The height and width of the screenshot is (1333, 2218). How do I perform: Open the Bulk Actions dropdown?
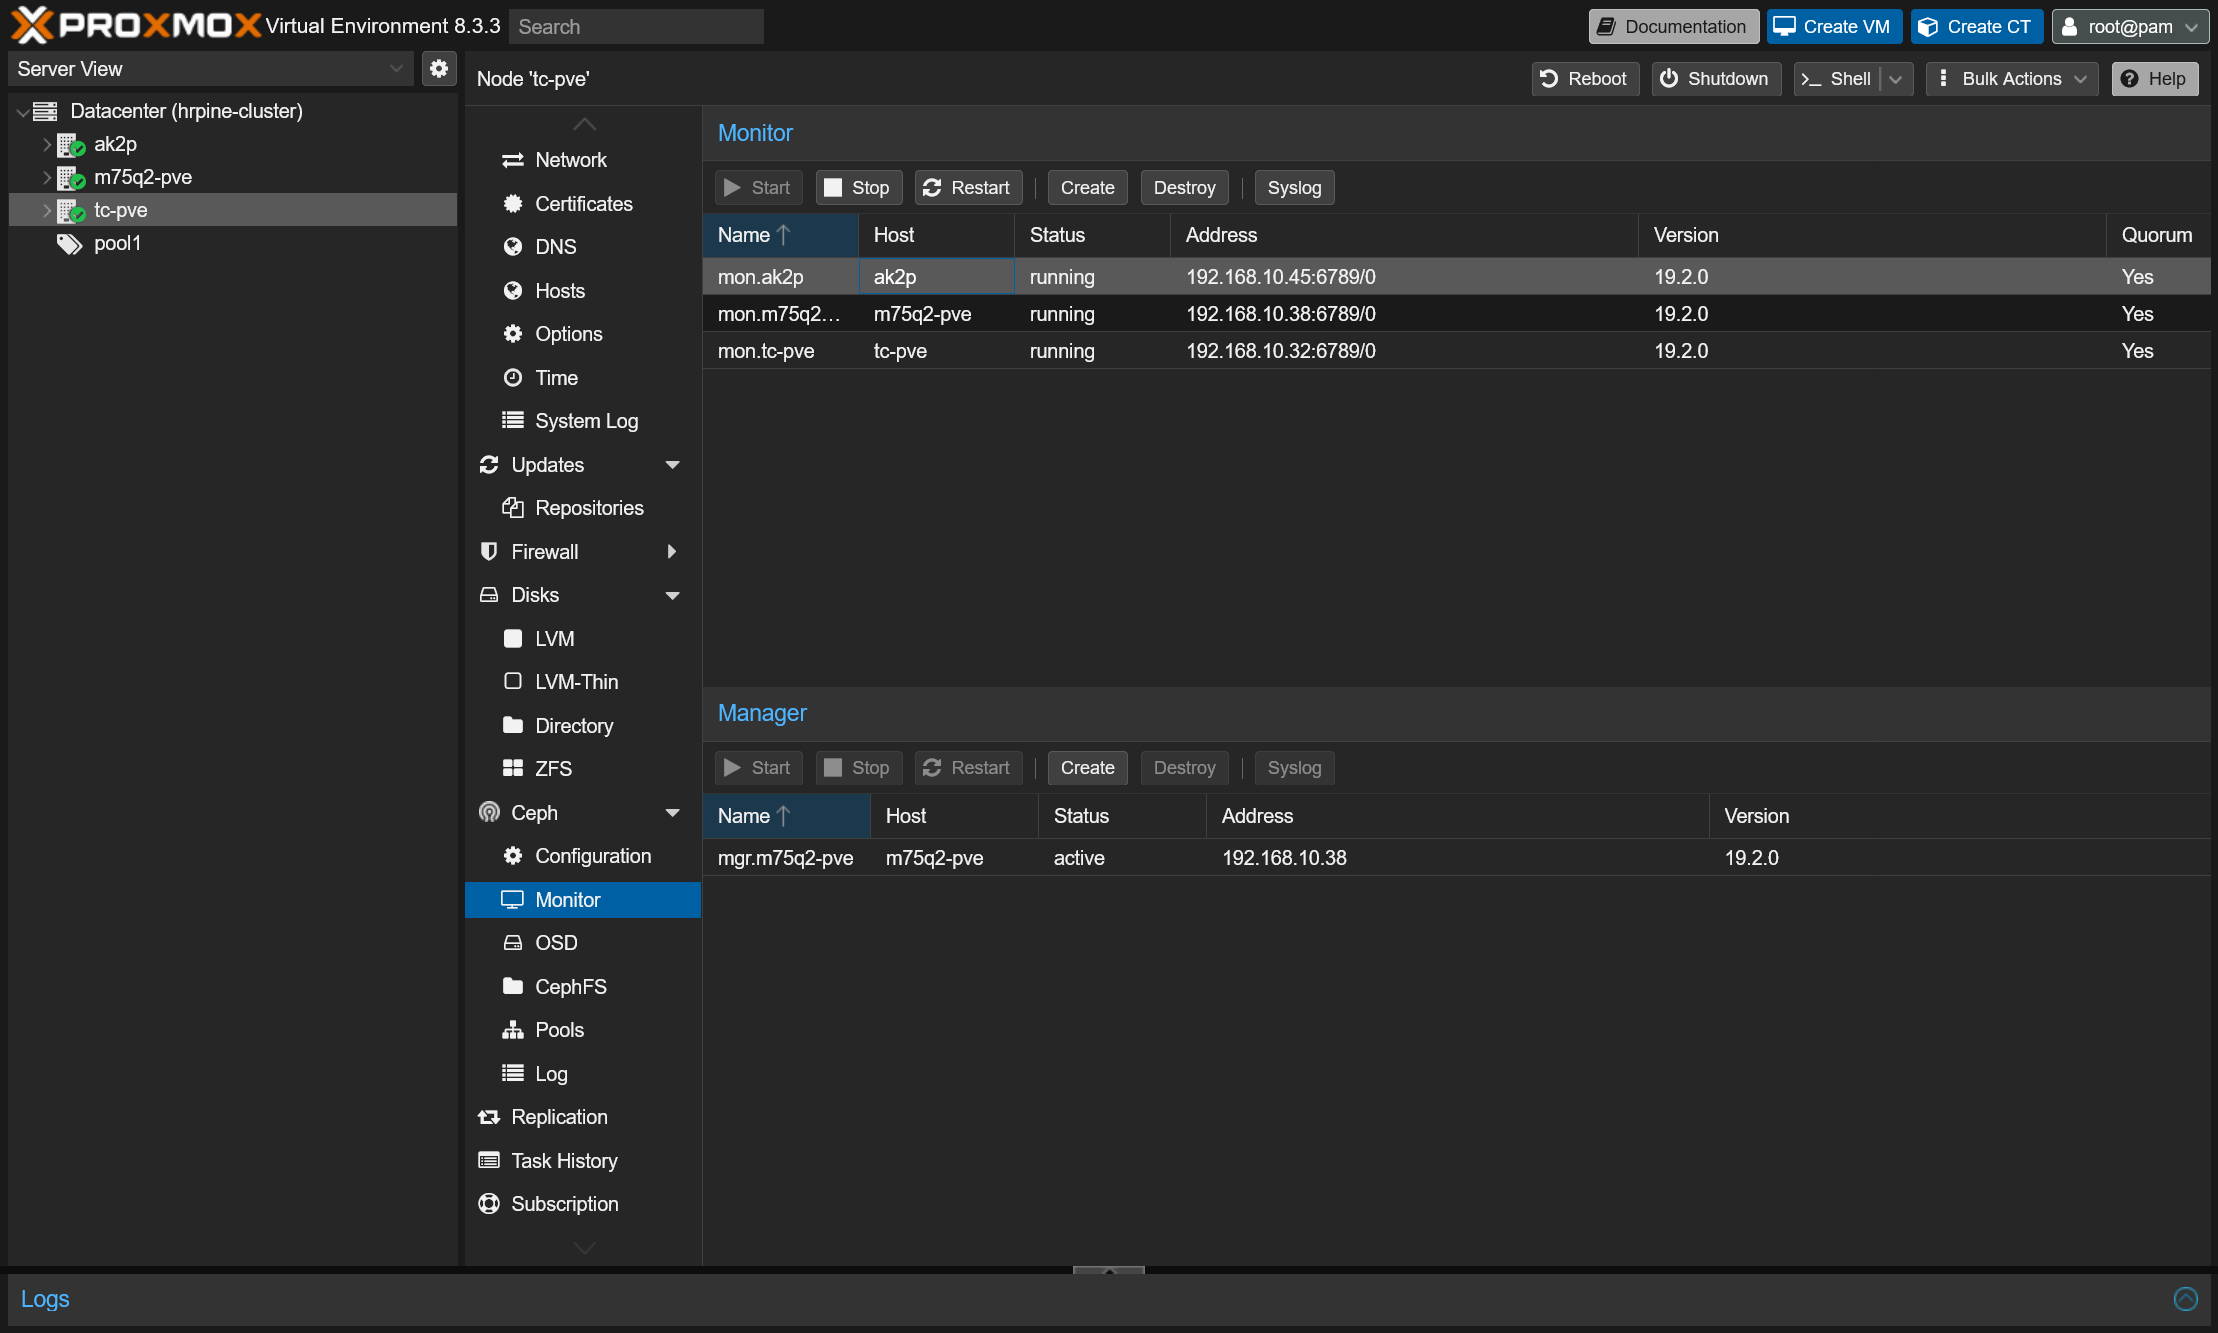(2012, 79)
